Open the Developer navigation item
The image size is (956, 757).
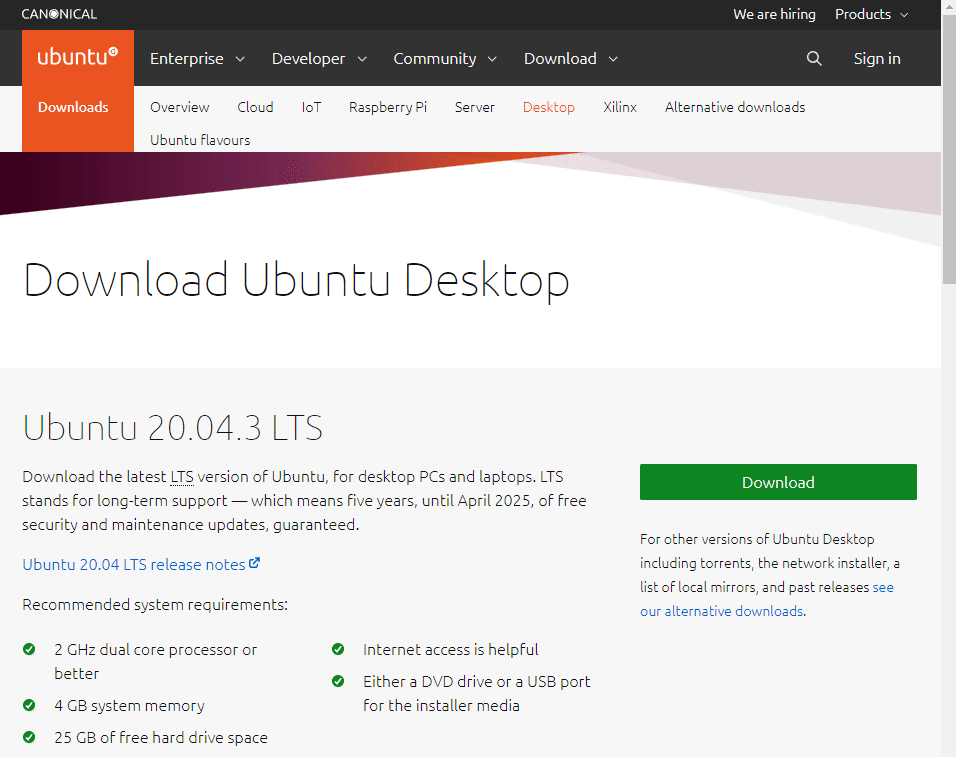(309, 59)
